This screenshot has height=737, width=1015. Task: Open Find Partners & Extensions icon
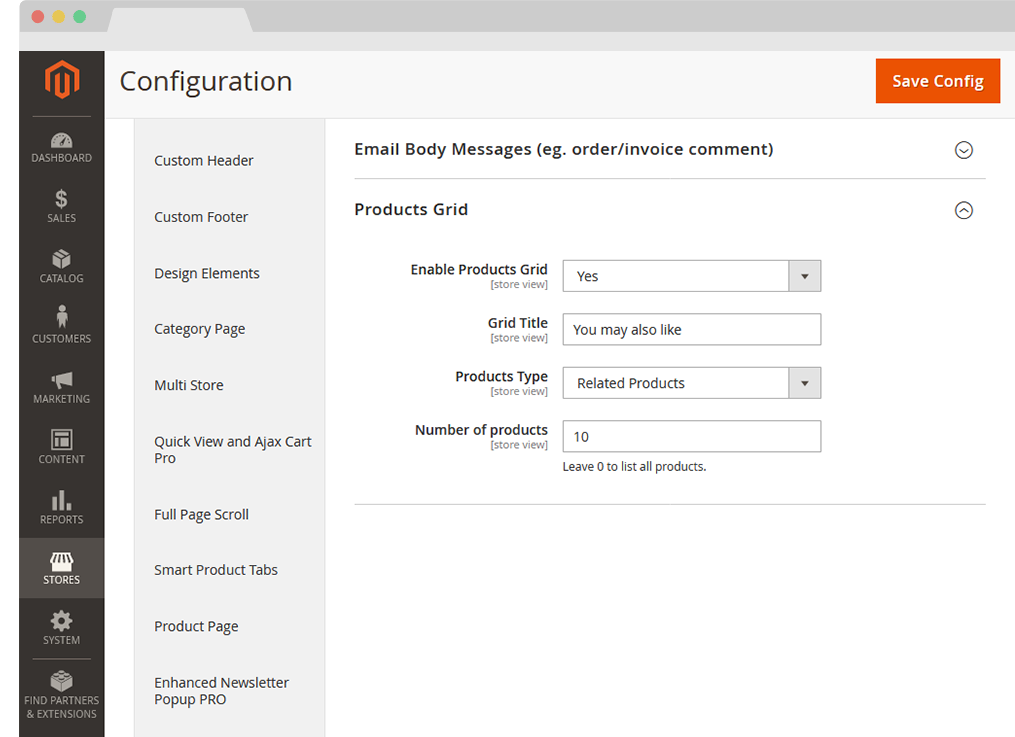[61, 682]
